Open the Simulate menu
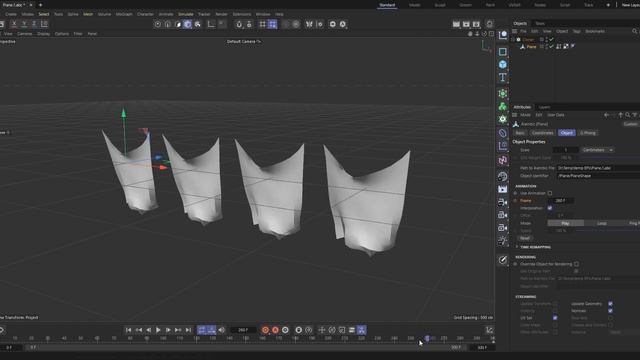The image size is (640, 360). click(x=186, y=14)
